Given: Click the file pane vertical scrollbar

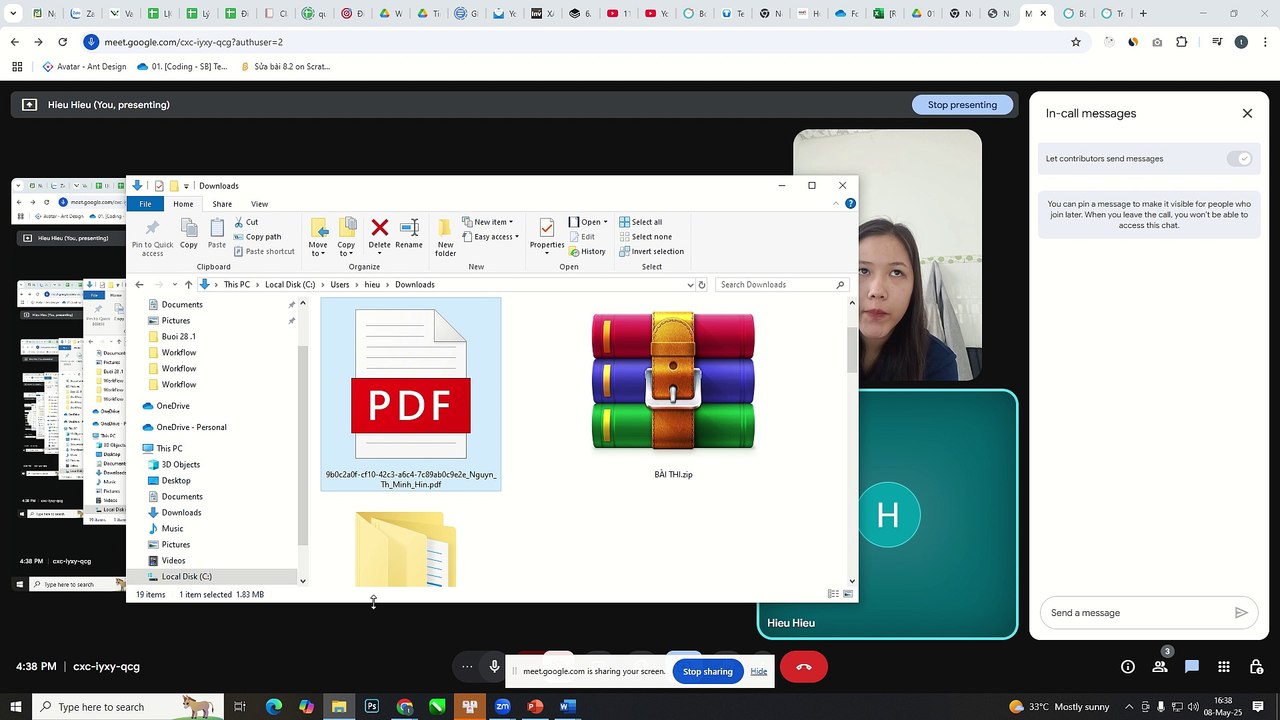Looking at the screenshot, I should [852, 350].
